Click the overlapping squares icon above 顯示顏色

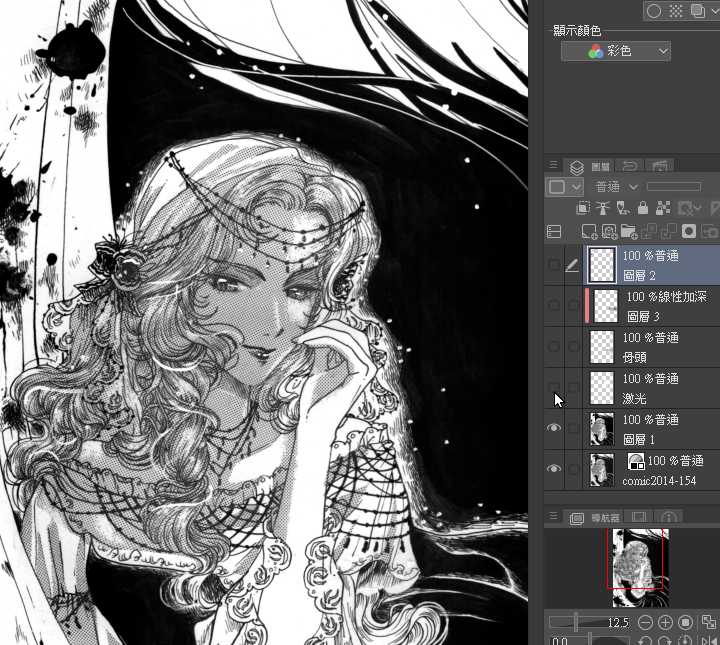698,11
